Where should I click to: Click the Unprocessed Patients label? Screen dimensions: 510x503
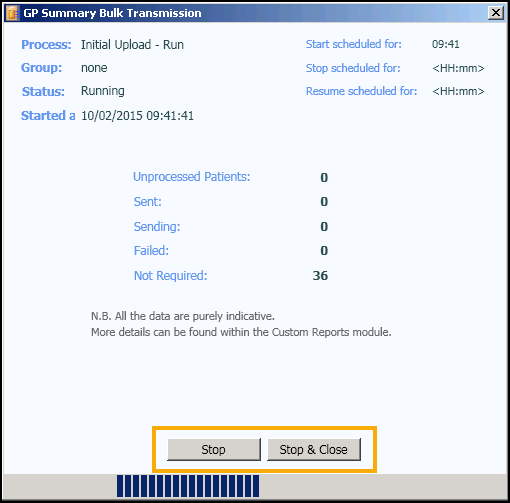pyautogui.click(x=192, y=177)
